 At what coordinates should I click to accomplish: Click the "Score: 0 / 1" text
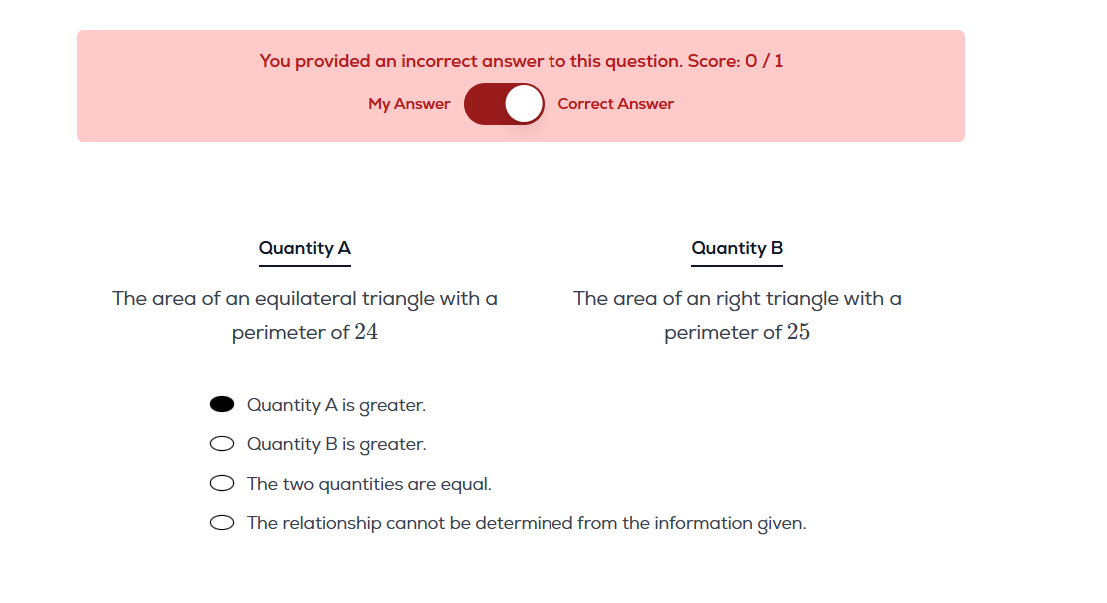coord(736,61)
